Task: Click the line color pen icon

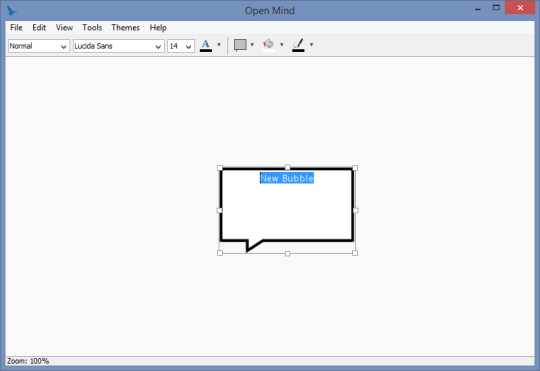Action: point(298,45)
